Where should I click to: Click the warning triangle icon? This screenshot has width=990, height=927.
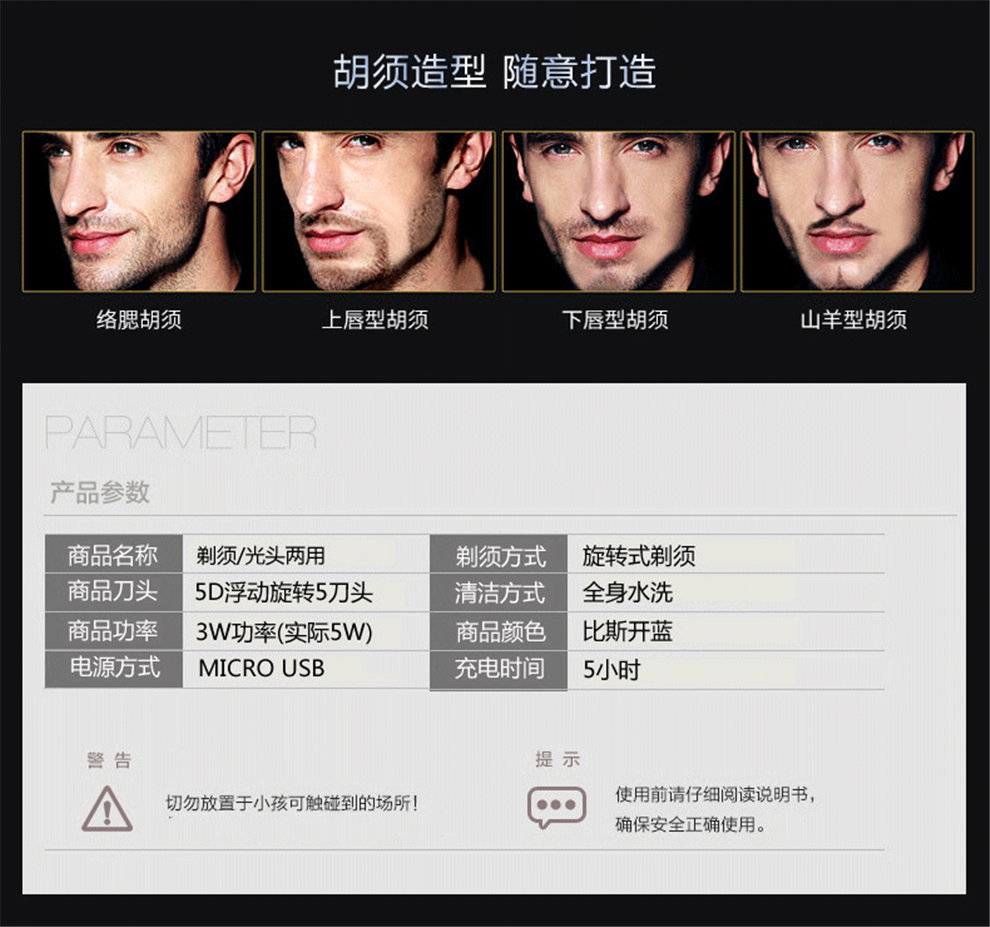(107, 808)
